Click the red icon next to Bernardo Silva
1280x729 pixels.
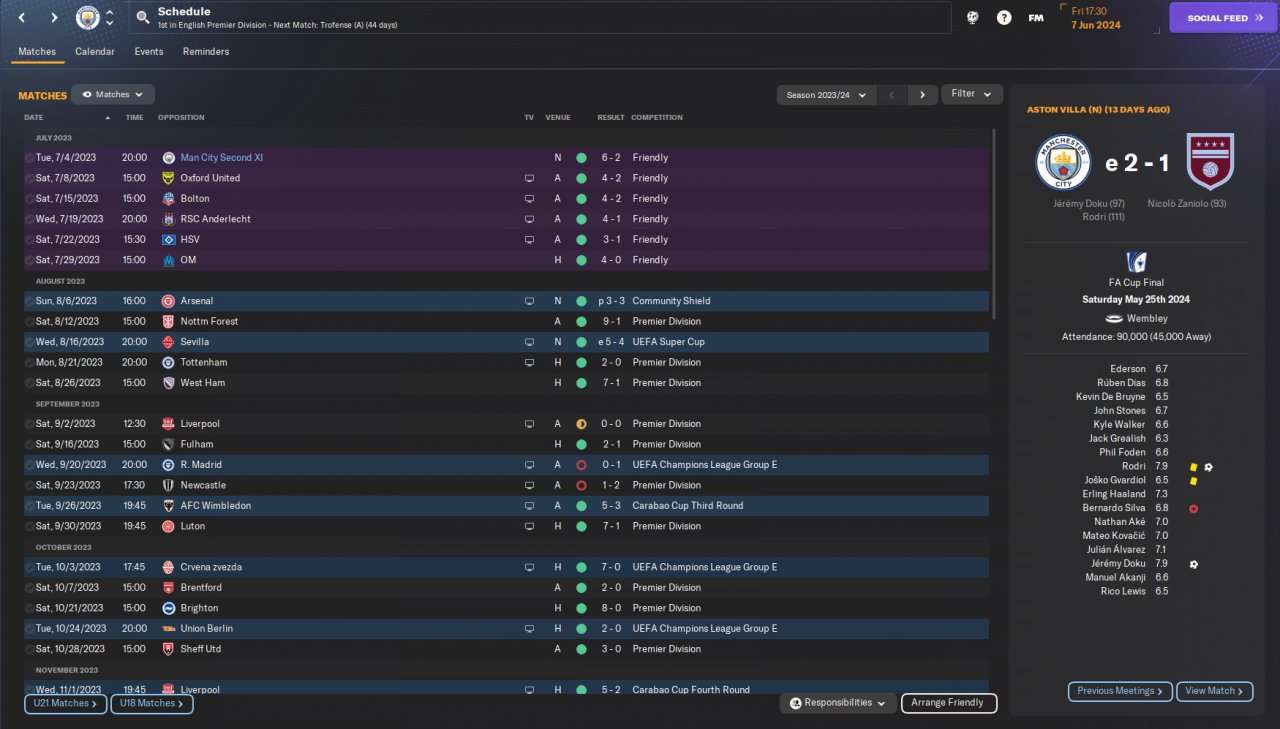point(1193,509)
